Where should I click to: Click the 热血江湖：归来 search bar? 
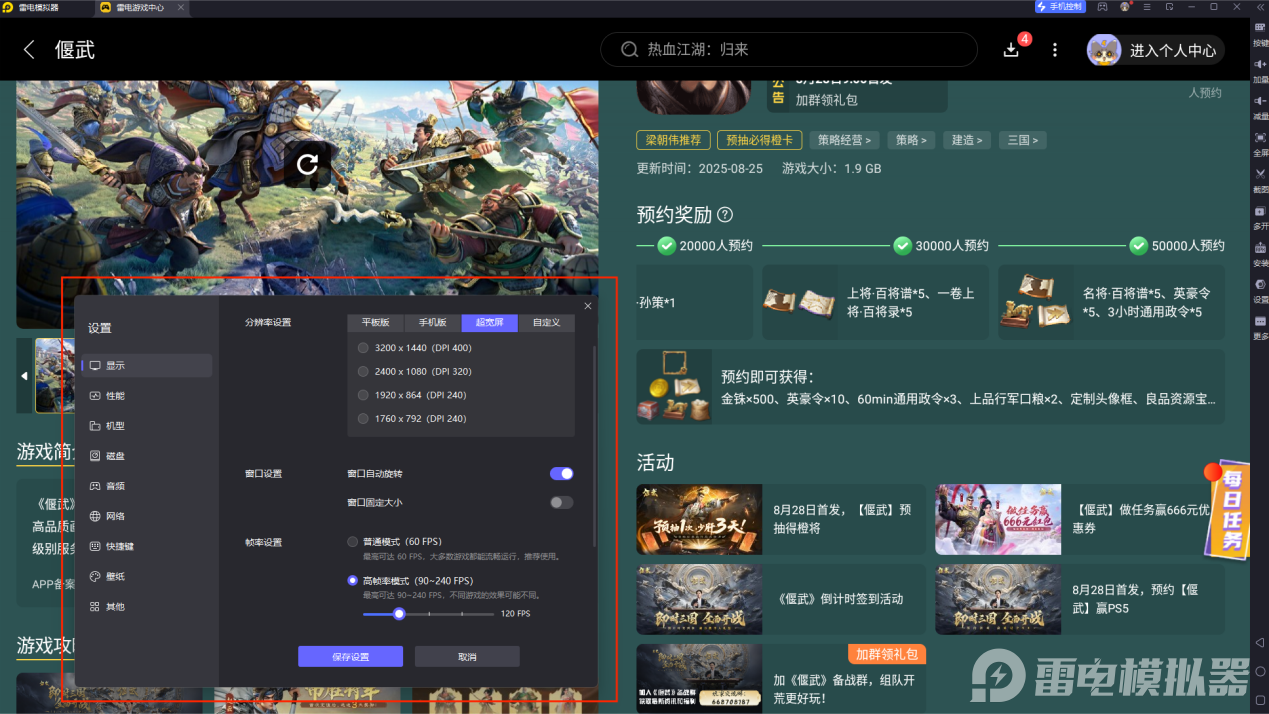788,48
